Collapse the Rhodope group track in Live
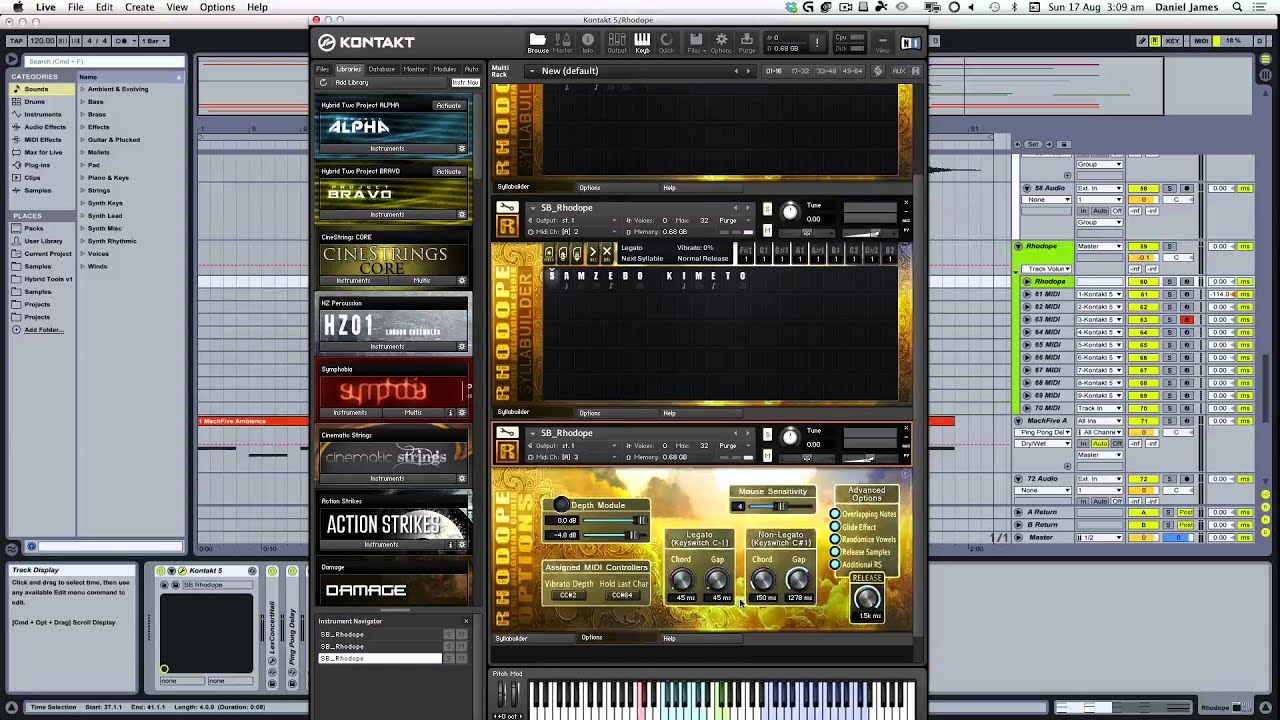 [1018, 246]
